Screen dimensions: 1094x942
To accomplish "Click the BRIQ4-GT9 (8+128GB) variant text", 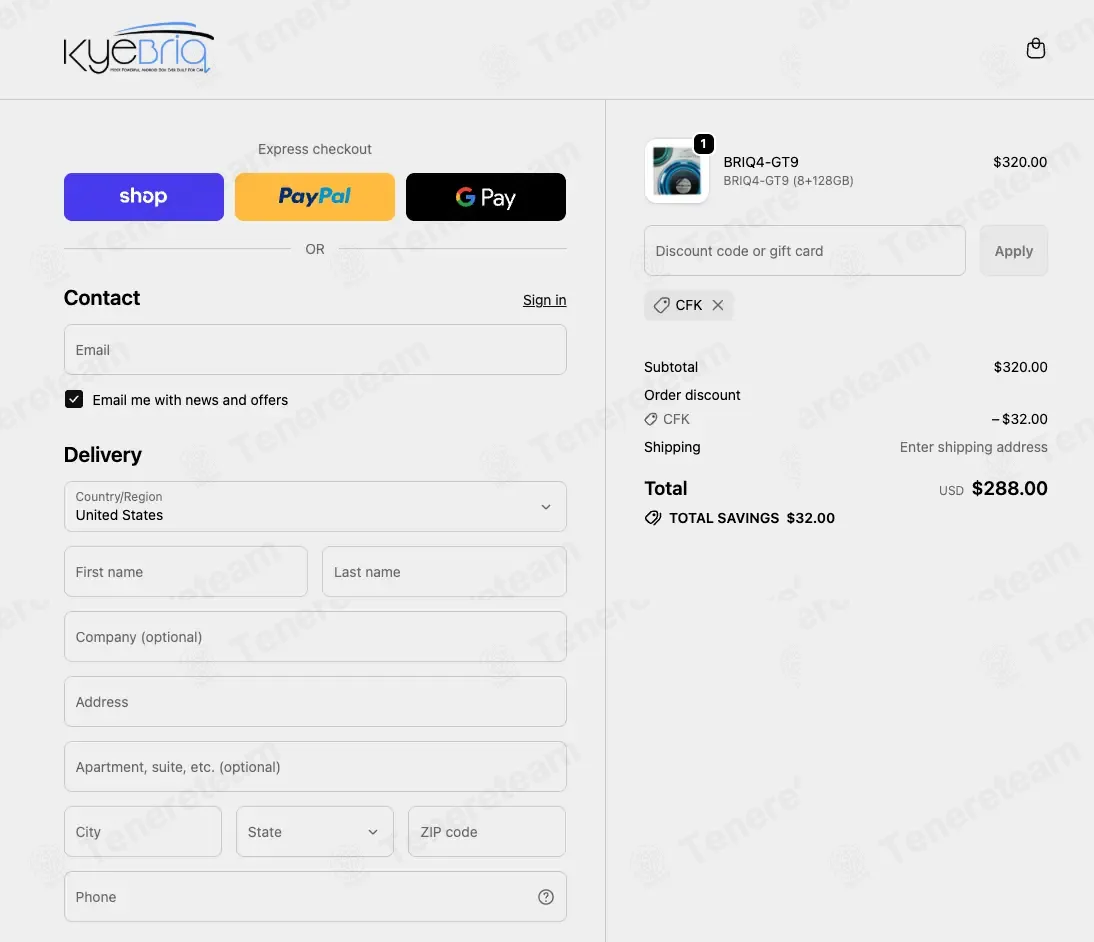I will point(788,181).
